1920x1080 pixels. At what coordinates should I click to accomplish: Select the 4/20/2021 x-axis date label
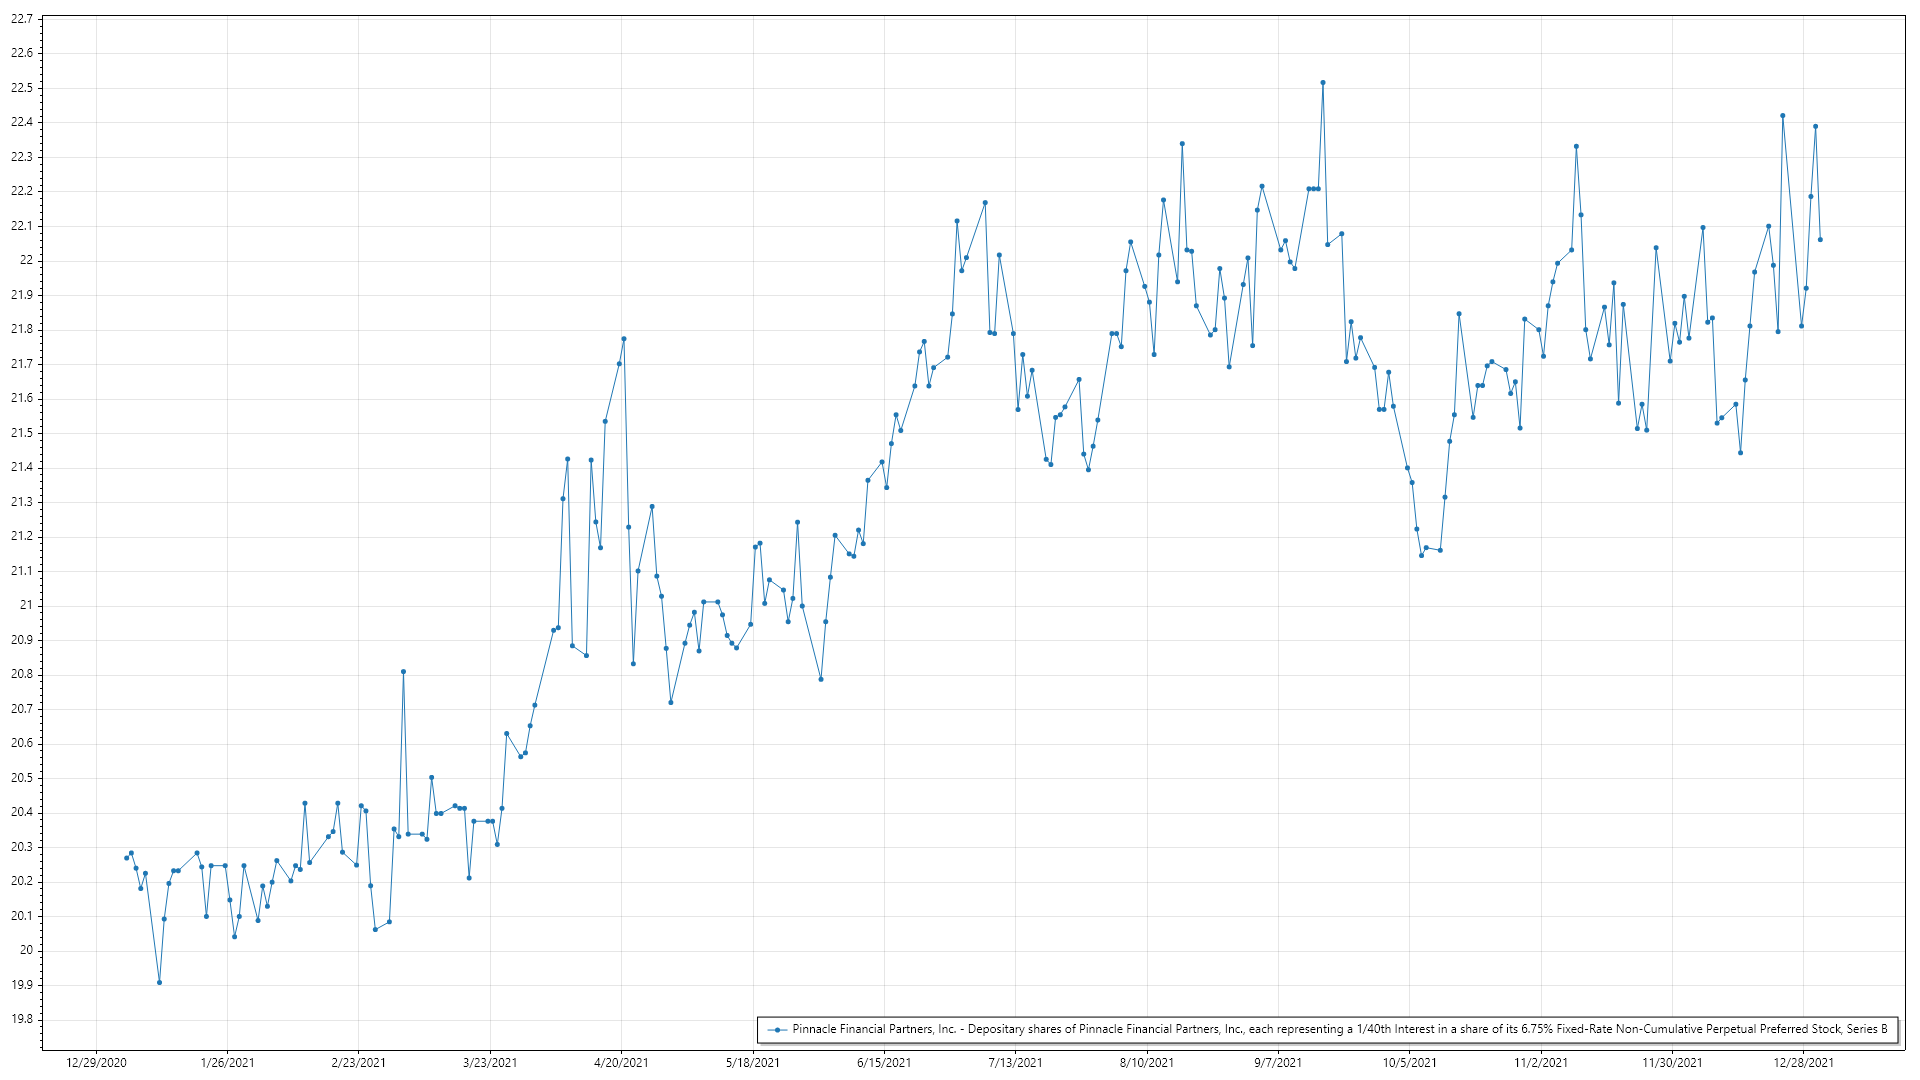pyautogui.click(x=621, y=1063)
